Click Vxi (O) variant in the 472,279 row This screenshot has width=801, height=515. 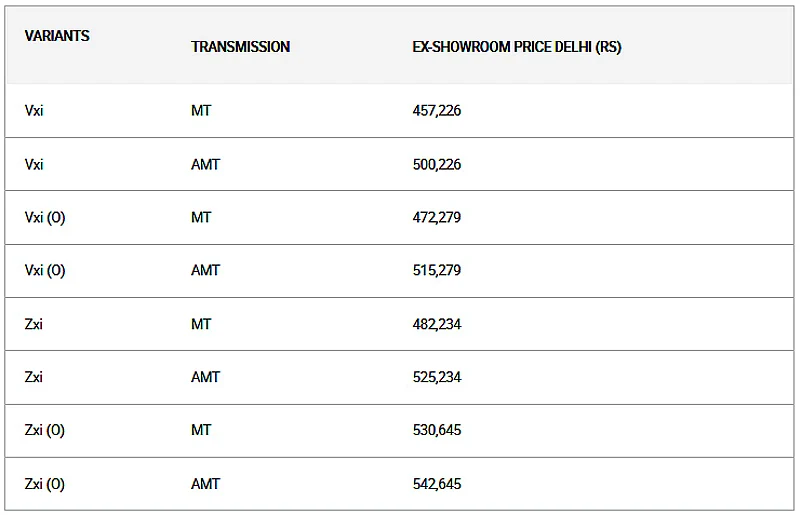[45, 217]
